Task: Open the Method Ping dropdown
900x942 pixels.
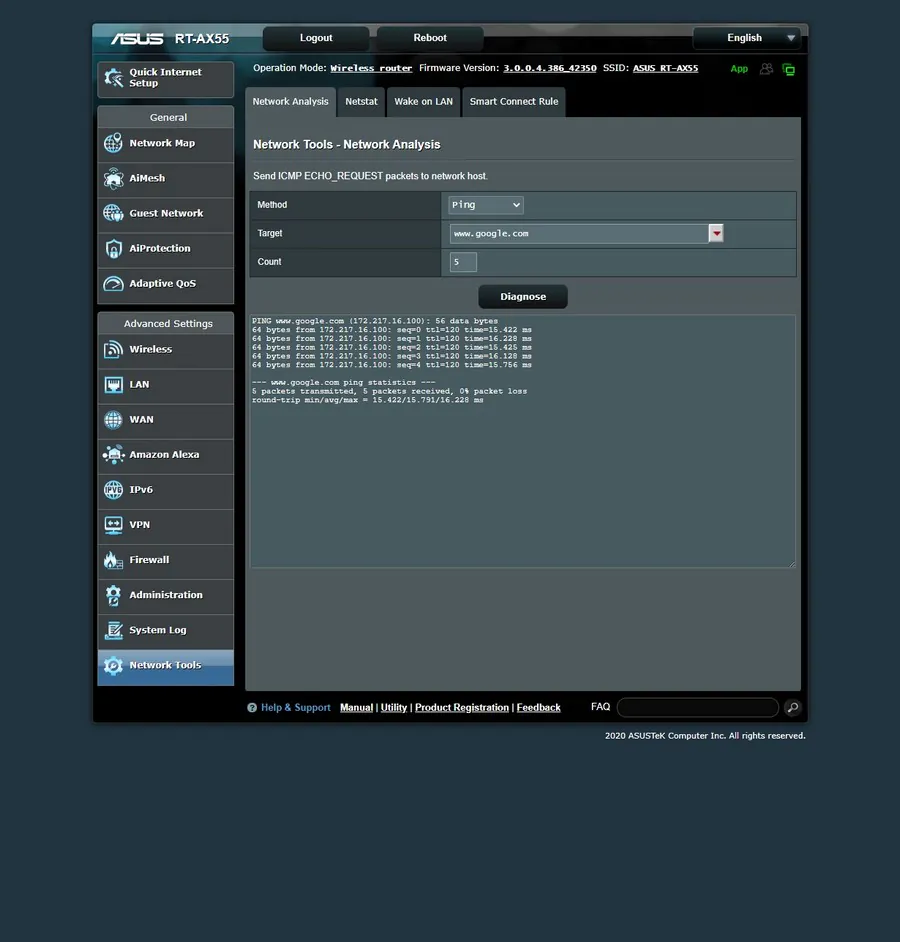Action: [485, 205]
